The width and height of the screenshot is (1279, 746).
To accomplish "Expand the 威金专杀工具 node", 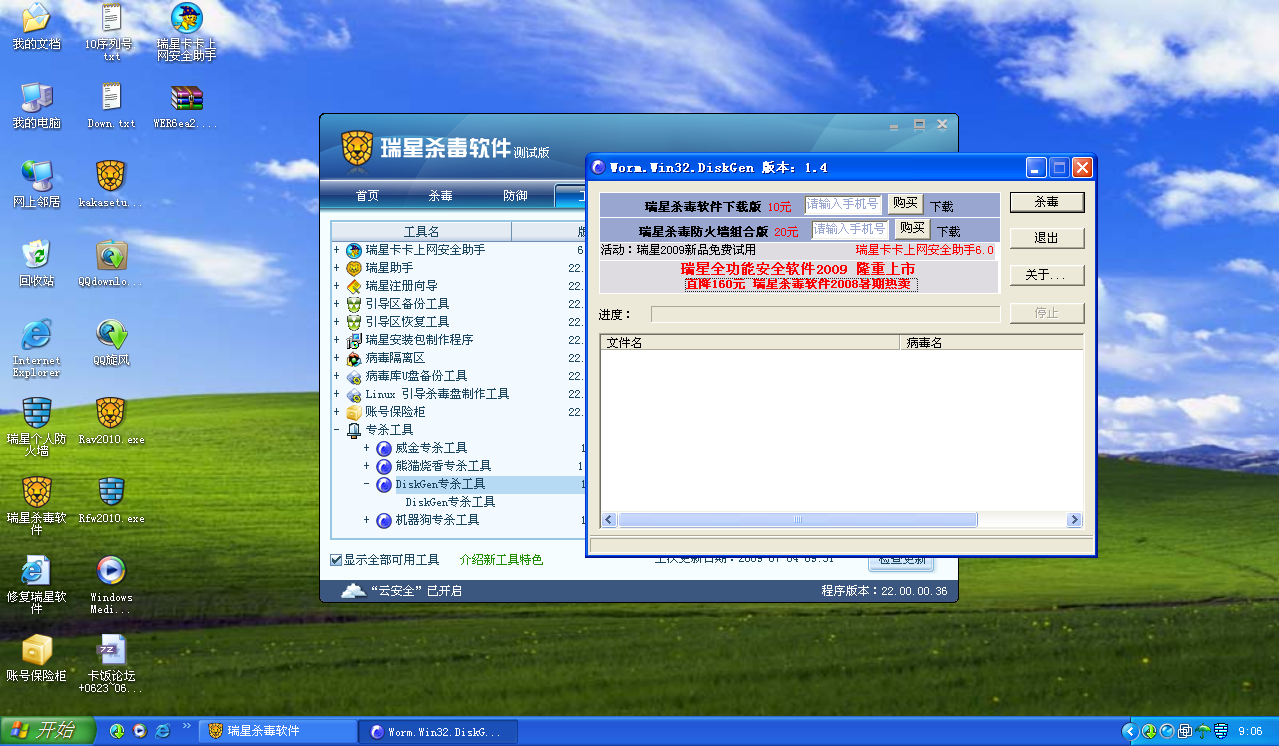I will click(367, 448).
